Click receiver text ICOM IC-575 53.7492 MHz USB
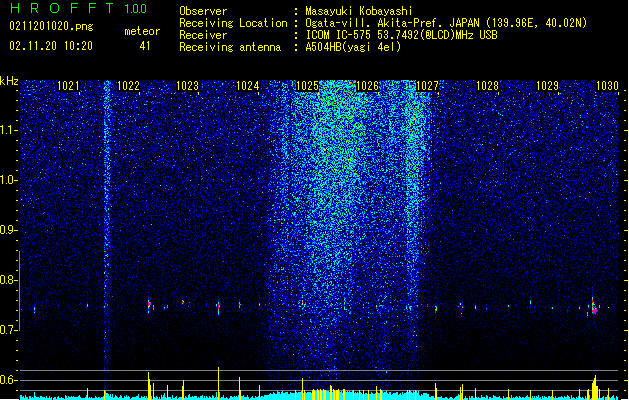 [401, 35]
